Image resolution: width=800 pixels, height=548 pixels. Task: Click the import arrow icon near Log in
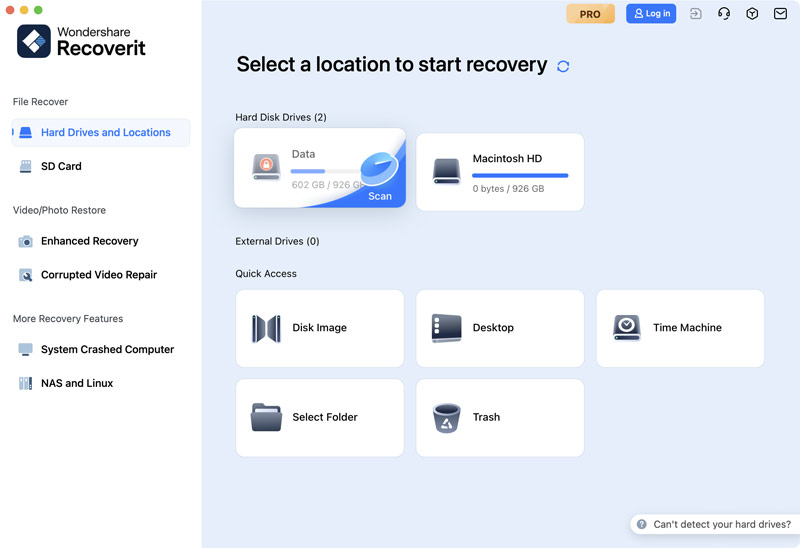[696, 14]
